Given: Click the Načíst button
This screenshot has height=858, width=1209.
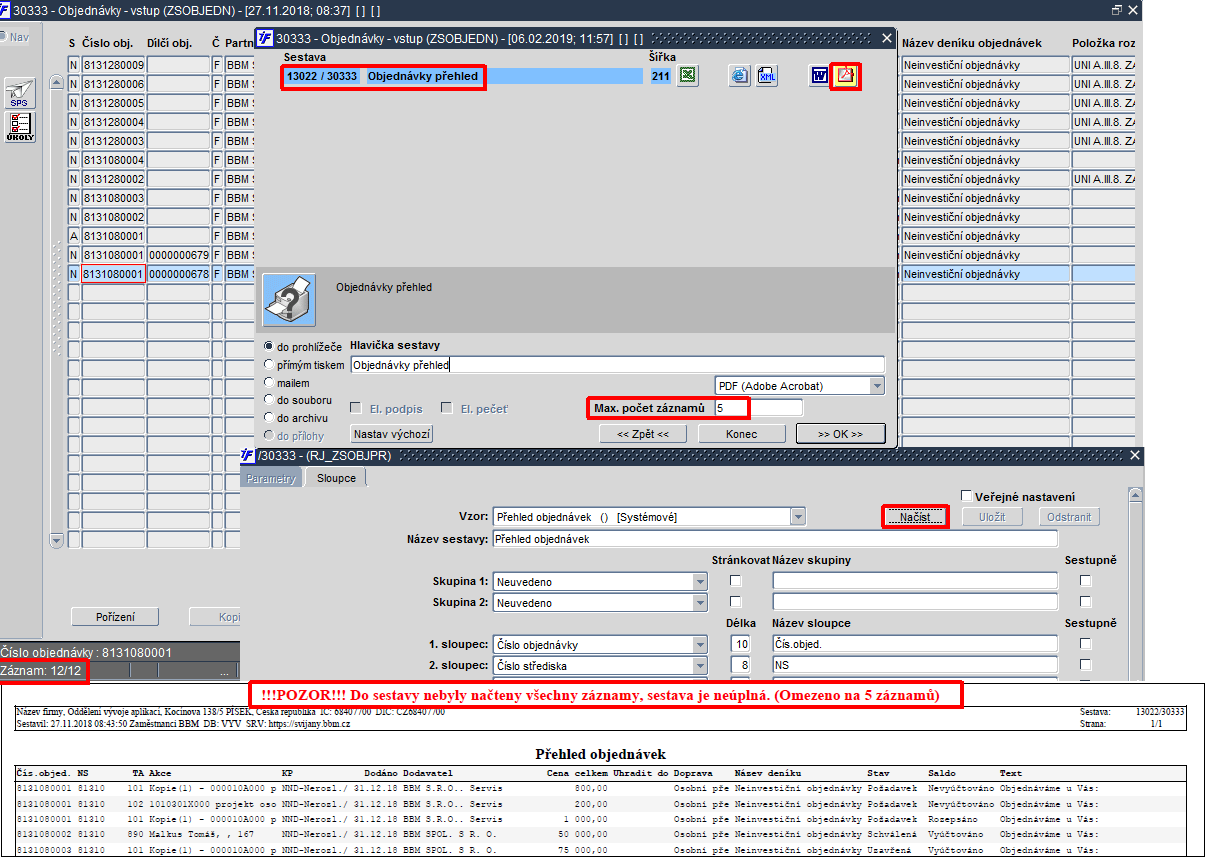Looking at the screenshot, I should tap(915, 517).
